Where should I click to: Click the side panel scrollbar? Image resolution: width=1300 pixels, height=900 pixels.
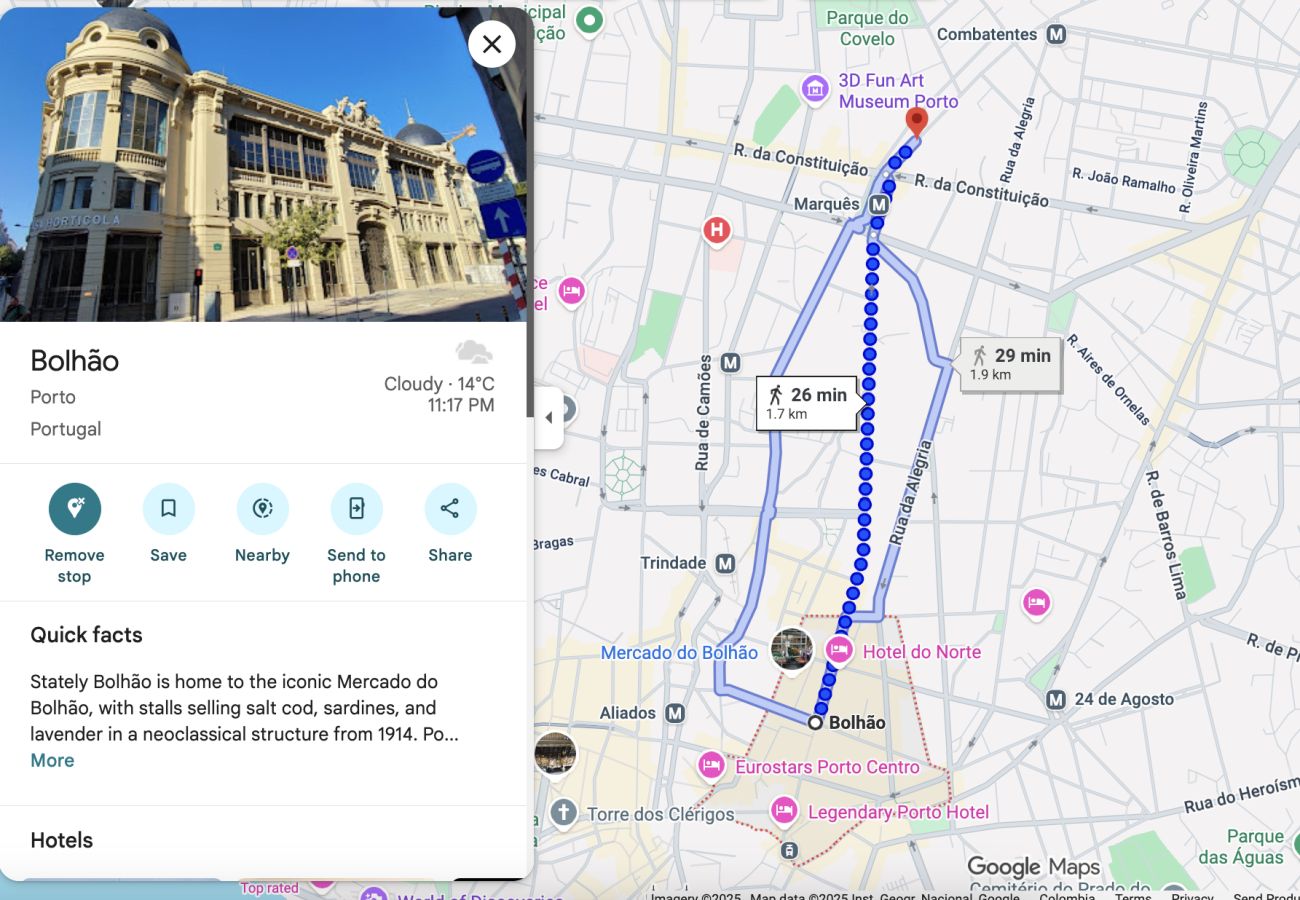tap(530, 212)
